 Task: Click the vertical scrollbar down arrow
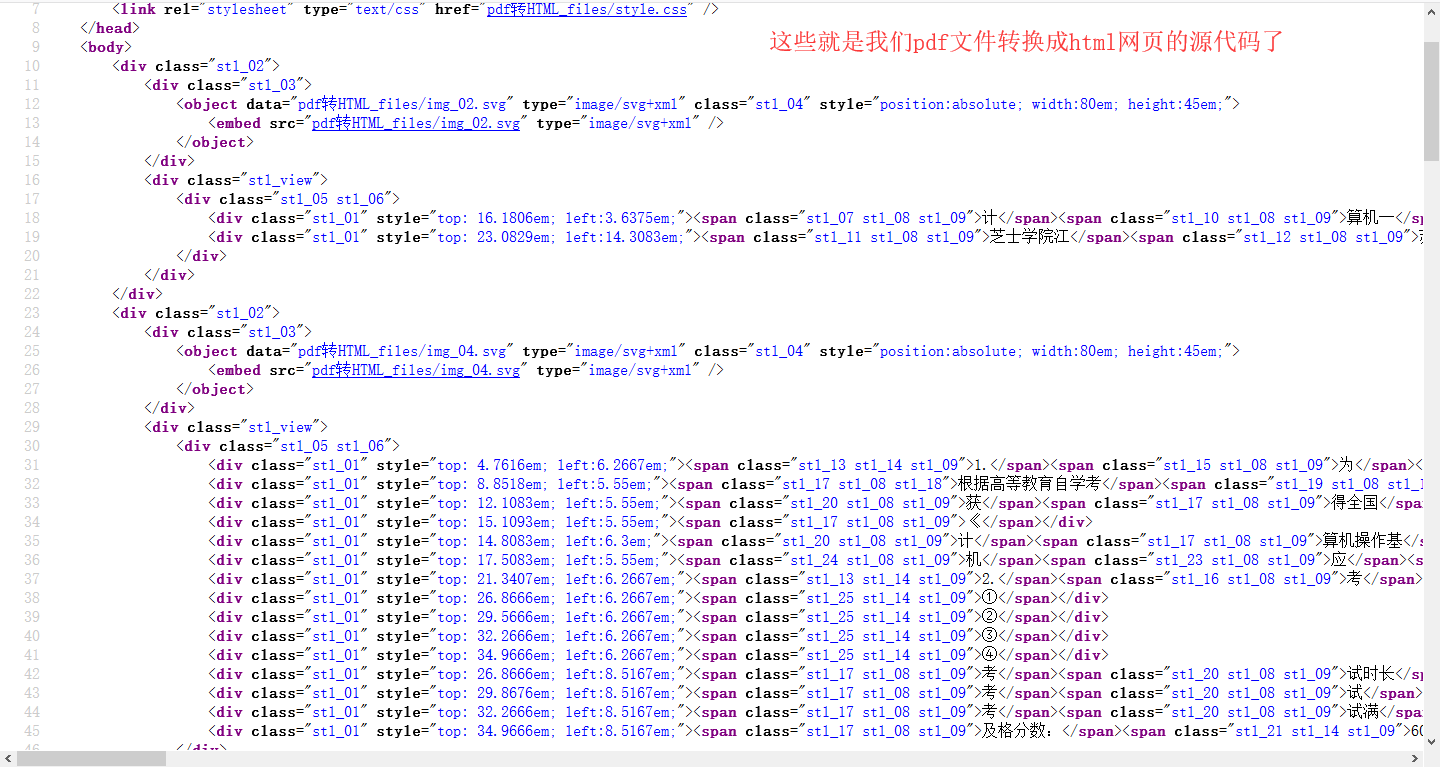(1432, 742)
